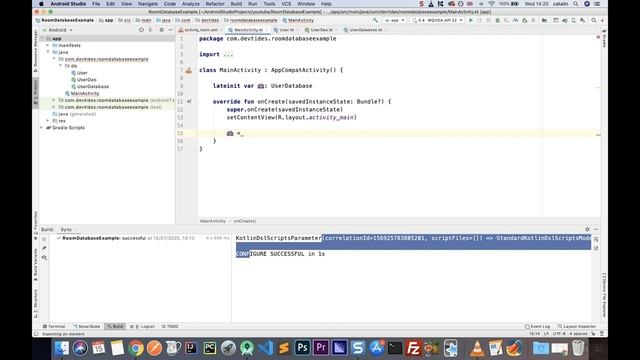Open the project panel settings gear
Viewport: 640px width, 360px height.
[161, 30]
